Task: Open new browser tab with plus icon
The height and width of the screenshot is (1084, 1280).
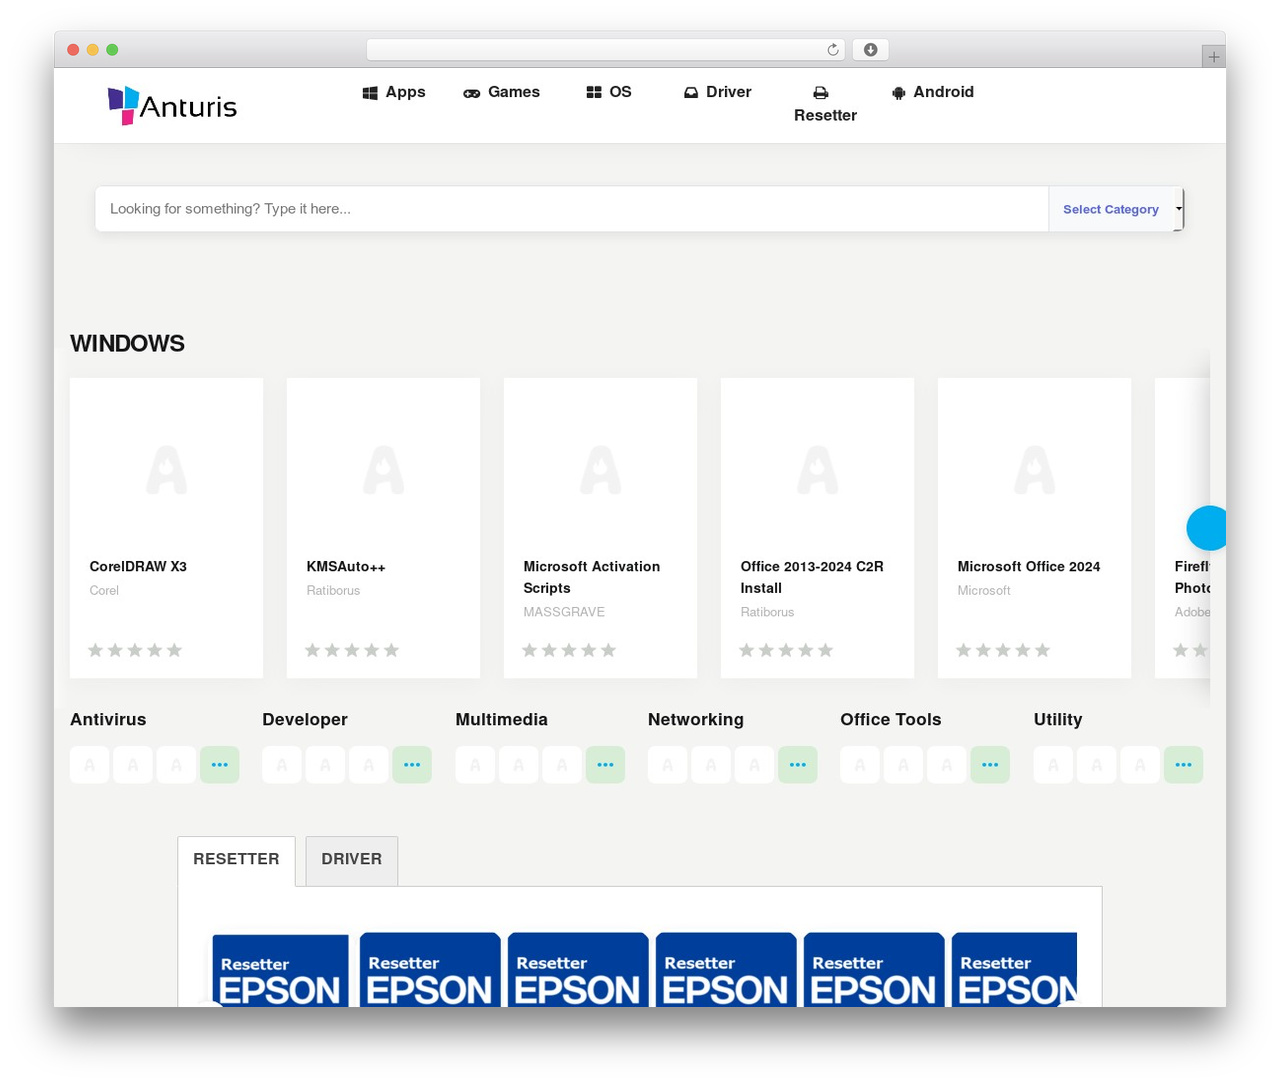Action: click(1213, 56)
